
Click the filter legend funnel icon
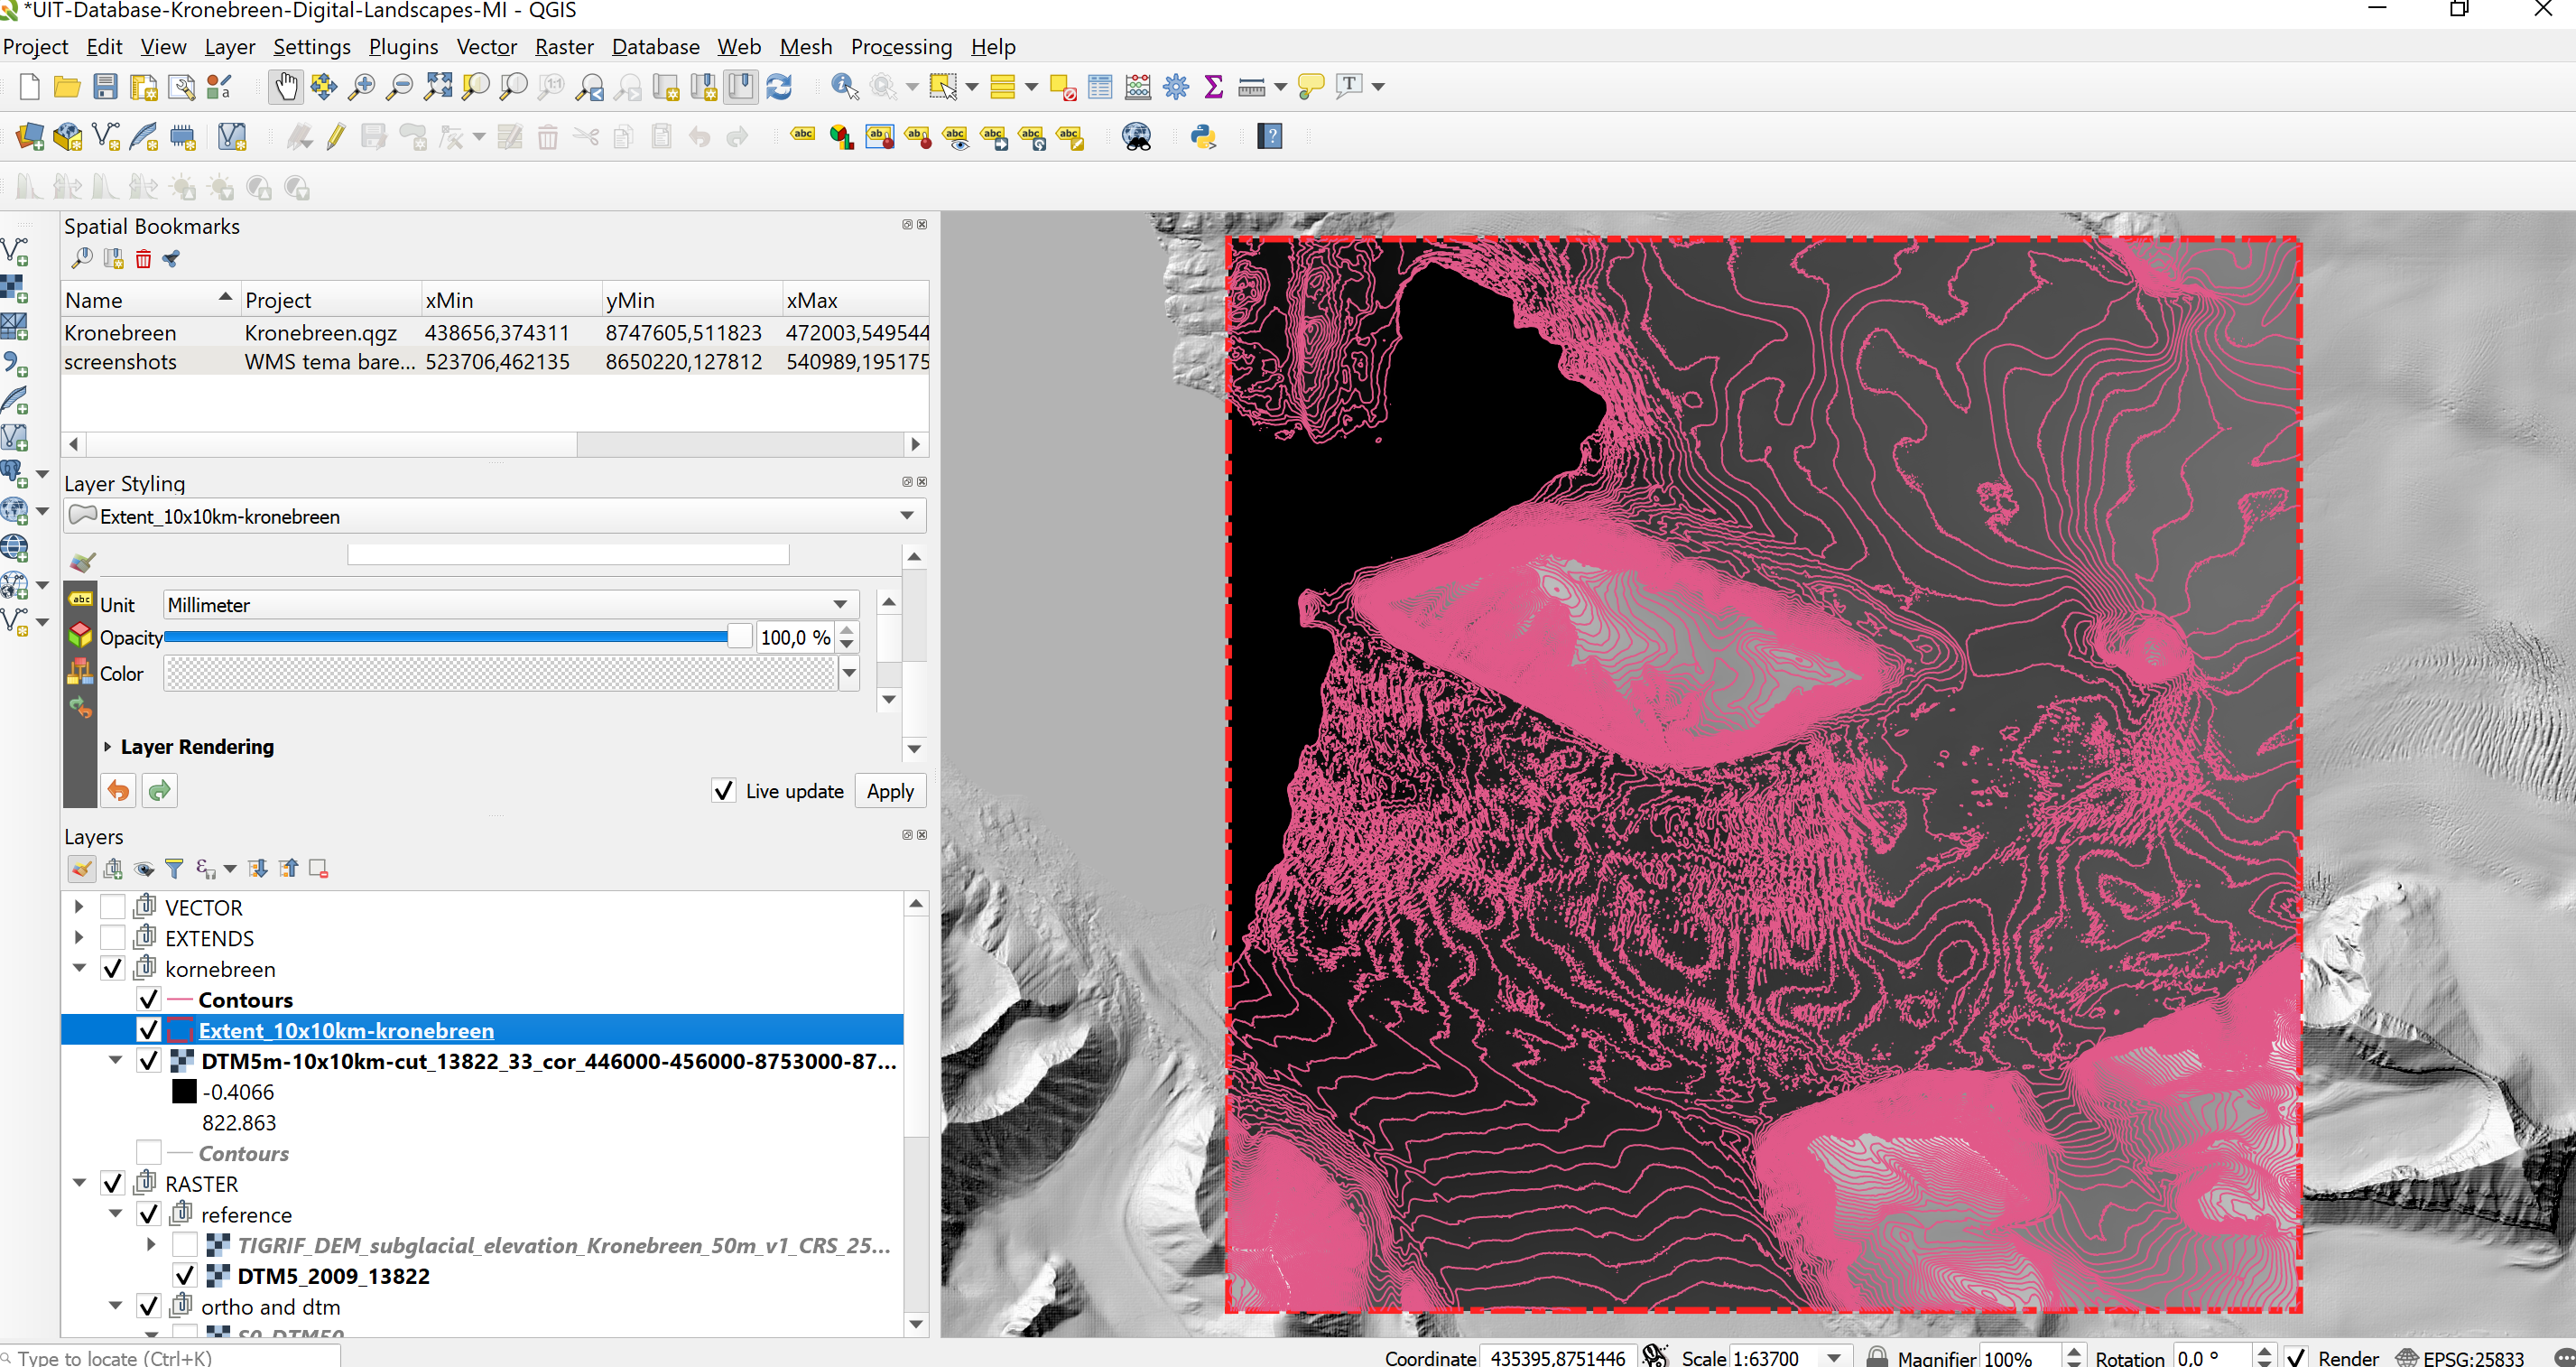click(x=174, y=868)
